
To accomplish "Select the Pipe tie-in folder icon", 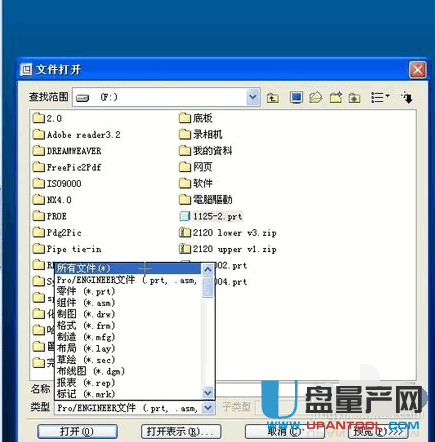I will 39,248.
